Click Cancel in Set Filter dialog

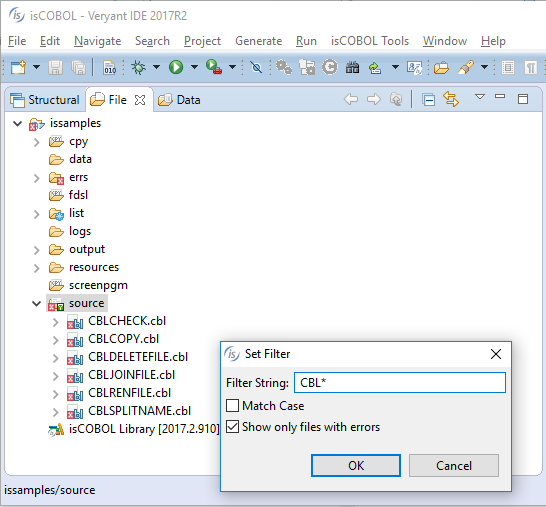[x=453, y=466]
